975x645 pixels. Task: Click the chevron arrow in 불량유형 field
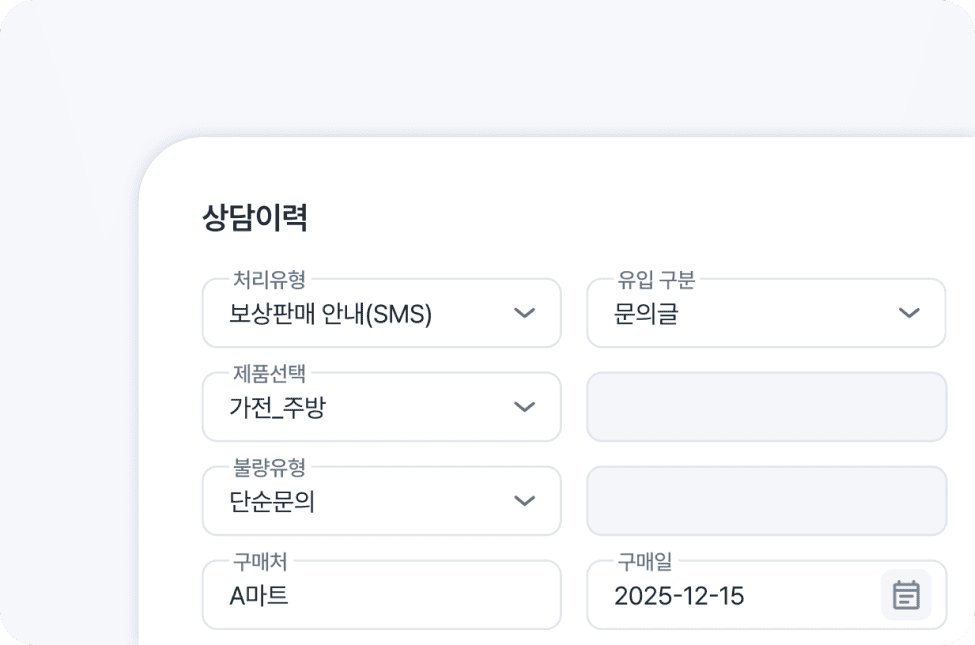coord(524,501)
